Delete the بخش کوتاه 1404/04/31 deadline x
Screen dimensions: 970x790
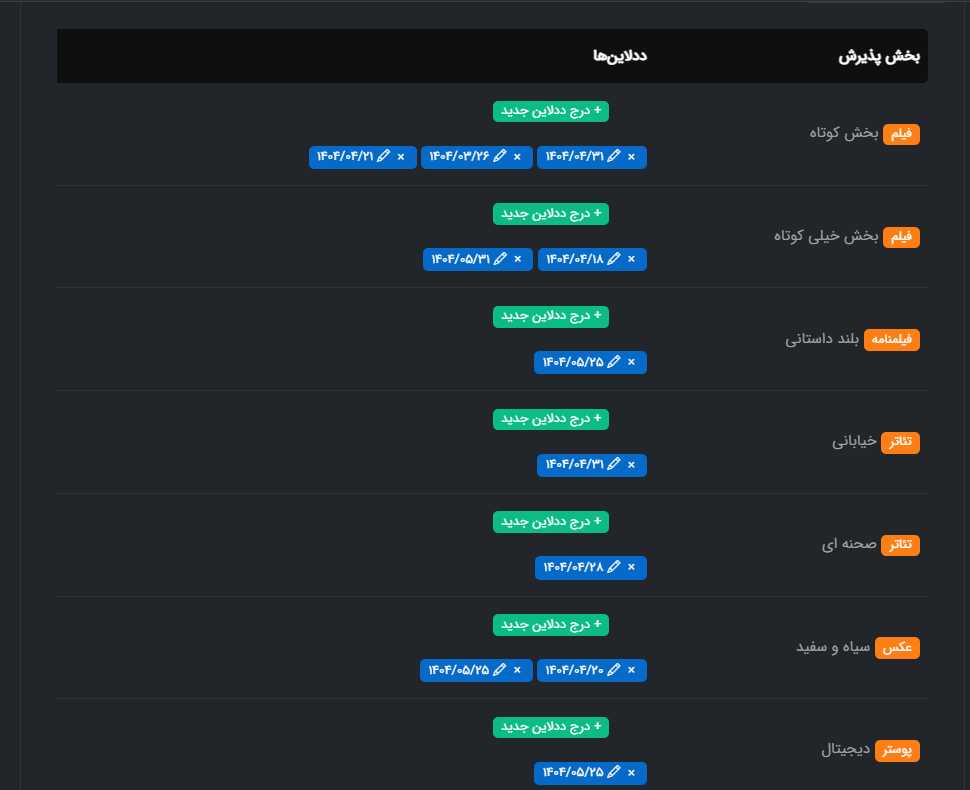tap(631, 157)
